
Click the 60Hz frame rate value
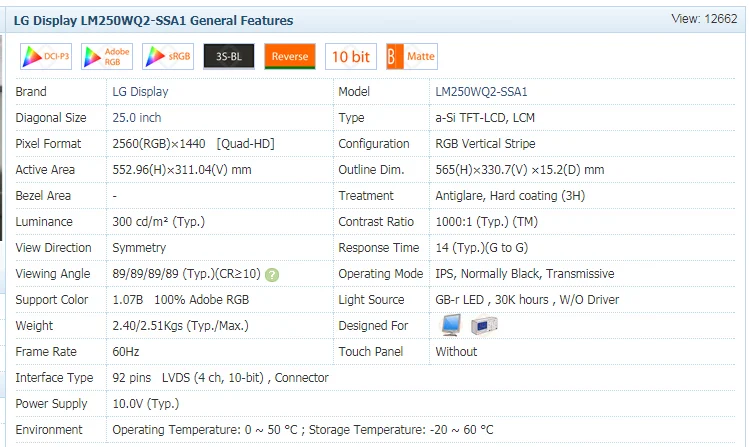pyautogui.click(x=126, y=352)
